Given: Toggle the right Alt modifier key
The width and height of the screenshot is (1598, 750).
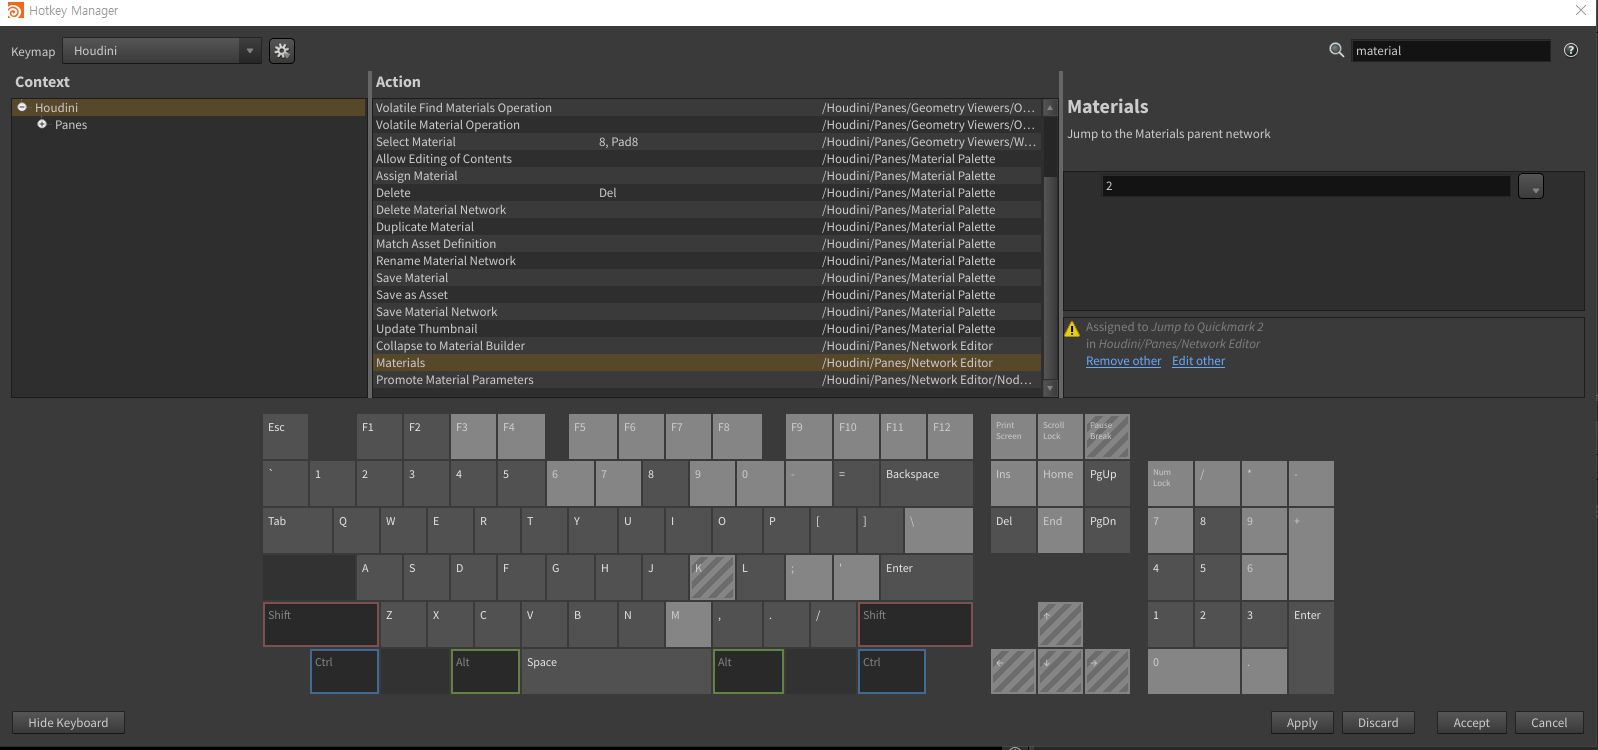Looking at the screenshot, I should [748, 671].
